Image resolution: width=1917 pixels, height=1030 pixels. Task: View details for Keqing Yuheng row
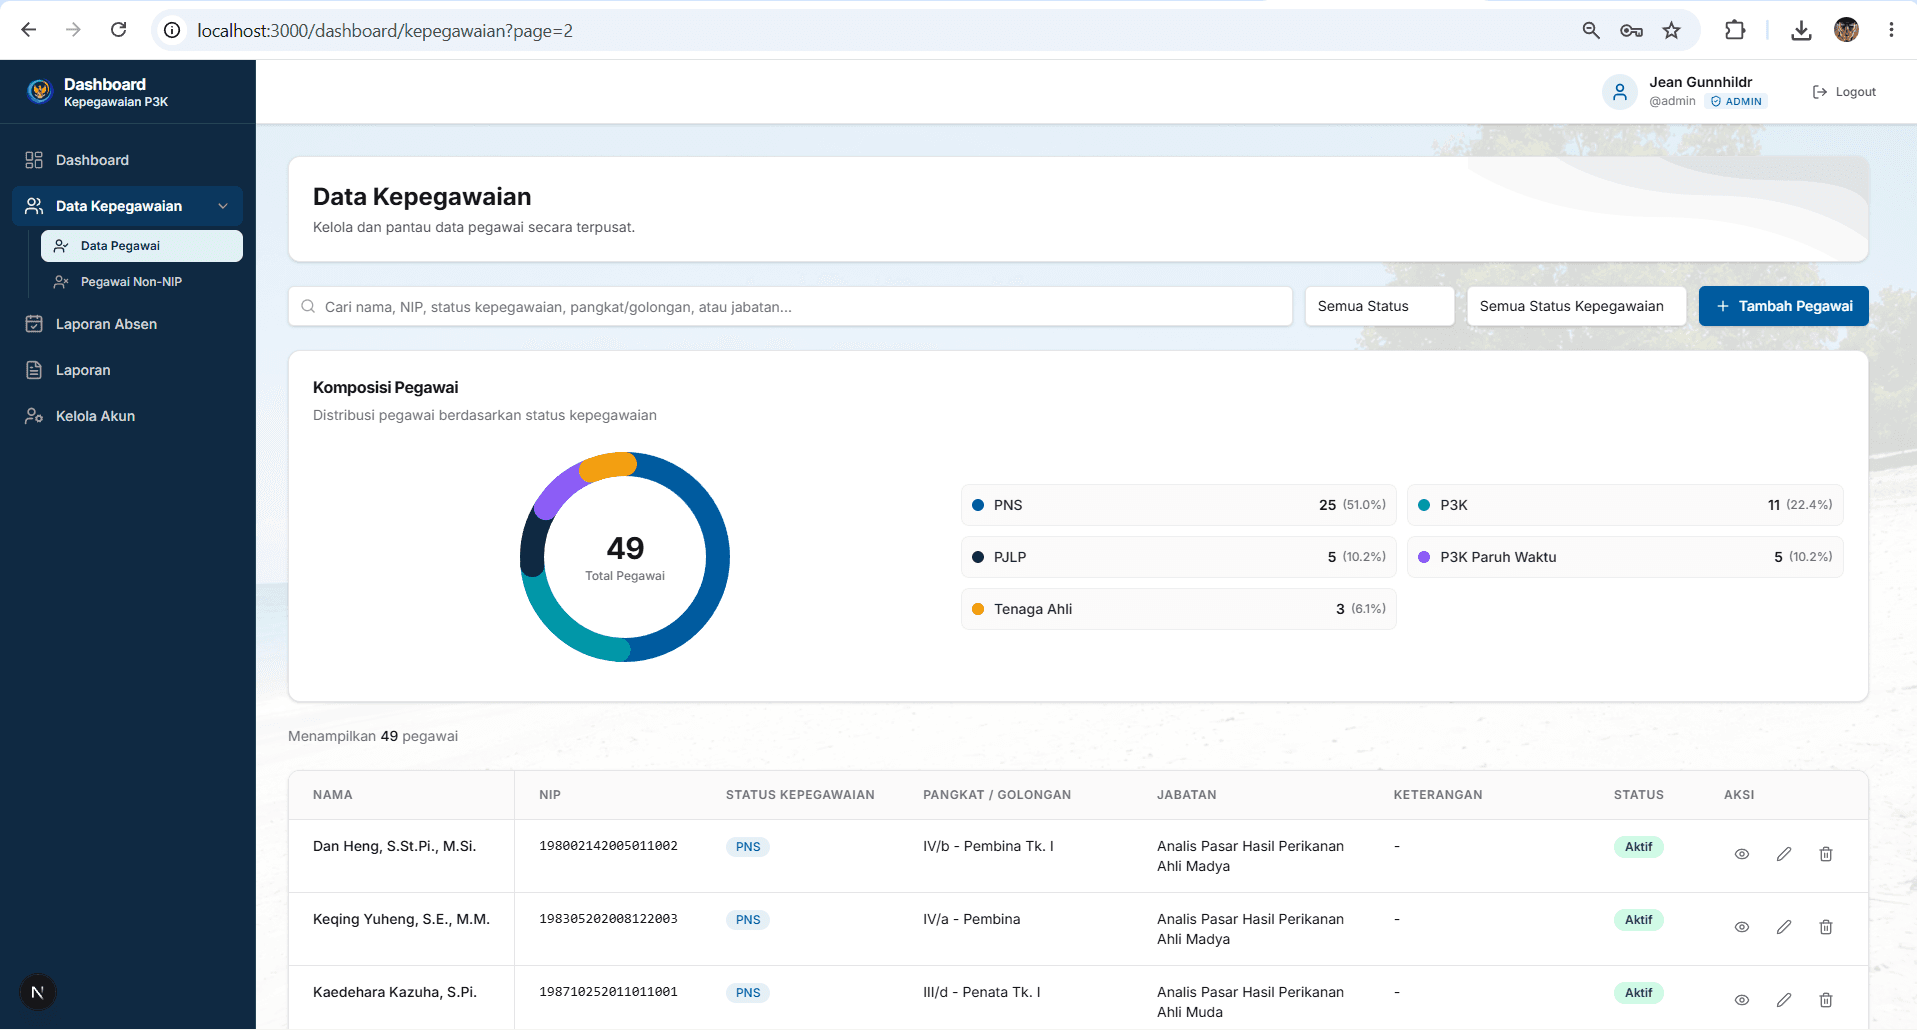[1741, 927]
